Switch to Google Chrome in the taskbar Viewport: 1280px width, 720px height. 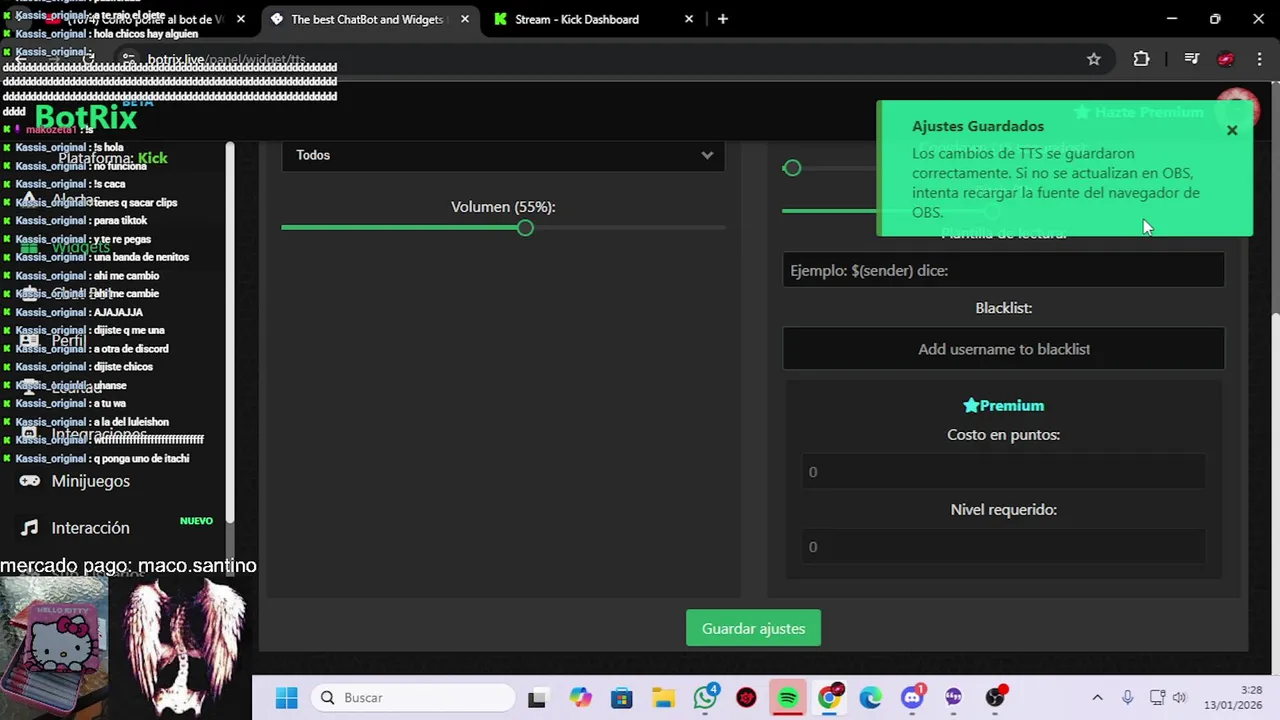tap(829, 698)
